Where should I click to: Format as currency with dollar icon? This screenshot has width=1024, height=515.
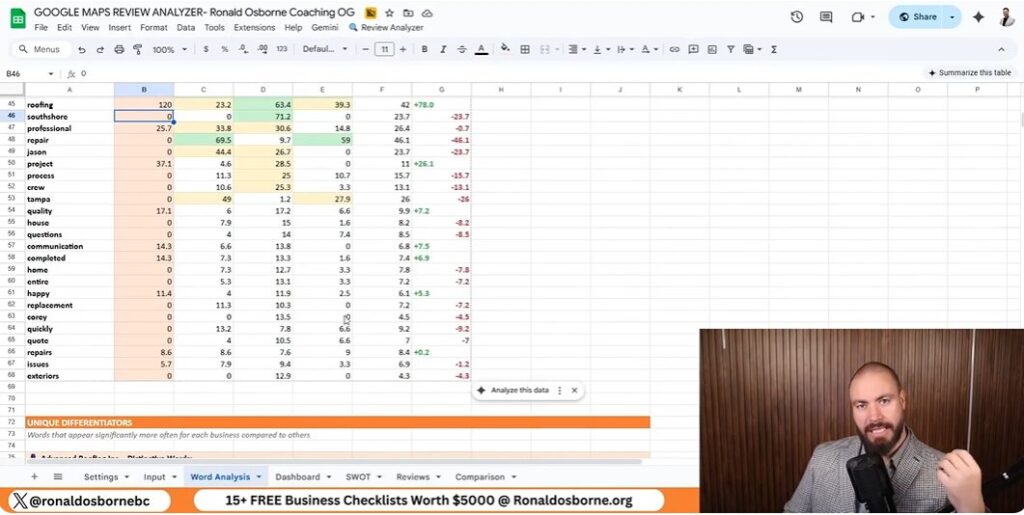pos(206,50)
